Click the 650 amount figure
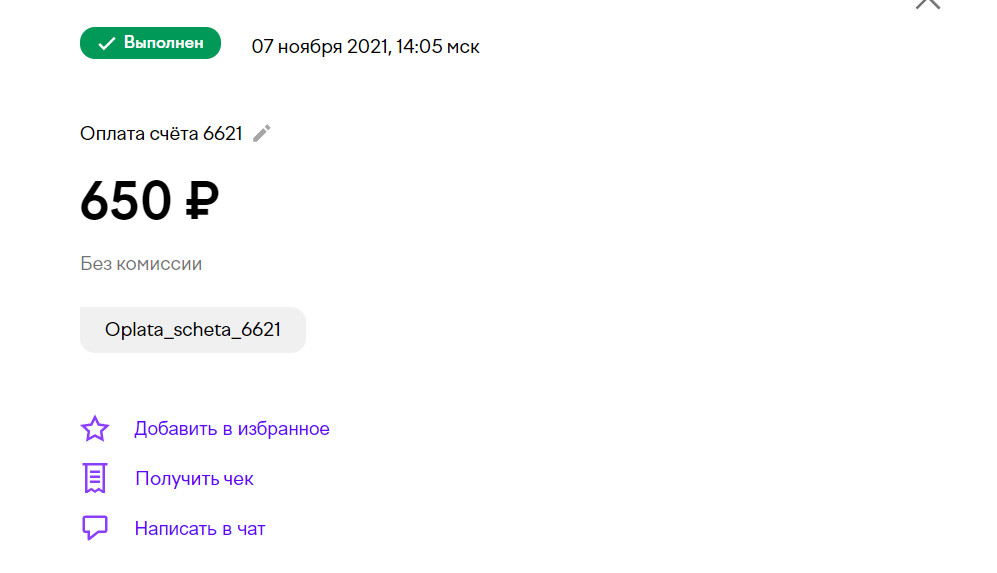The width and height of the screenshot is (997, 573). coord(126,200)
